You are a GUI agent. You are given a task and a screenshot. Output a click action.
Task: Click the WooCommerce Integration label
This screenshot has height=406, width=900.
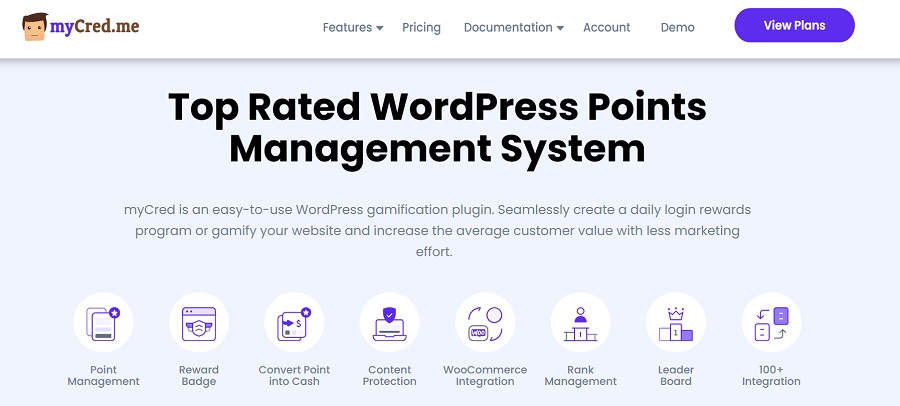485,376
